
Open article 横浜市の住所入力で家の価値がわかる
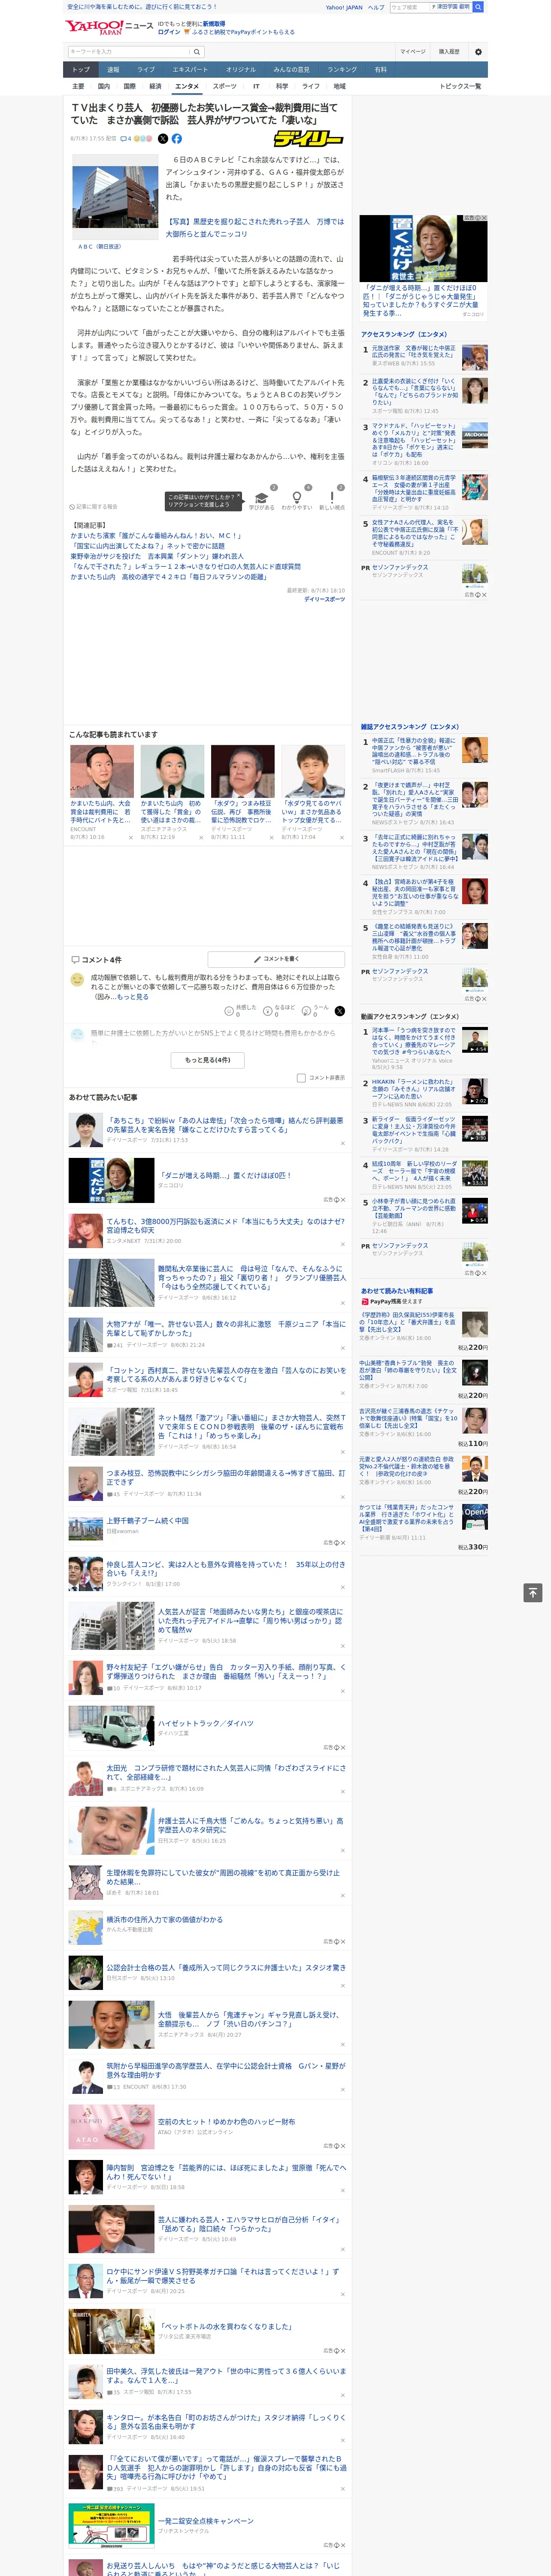[165, 1920]
